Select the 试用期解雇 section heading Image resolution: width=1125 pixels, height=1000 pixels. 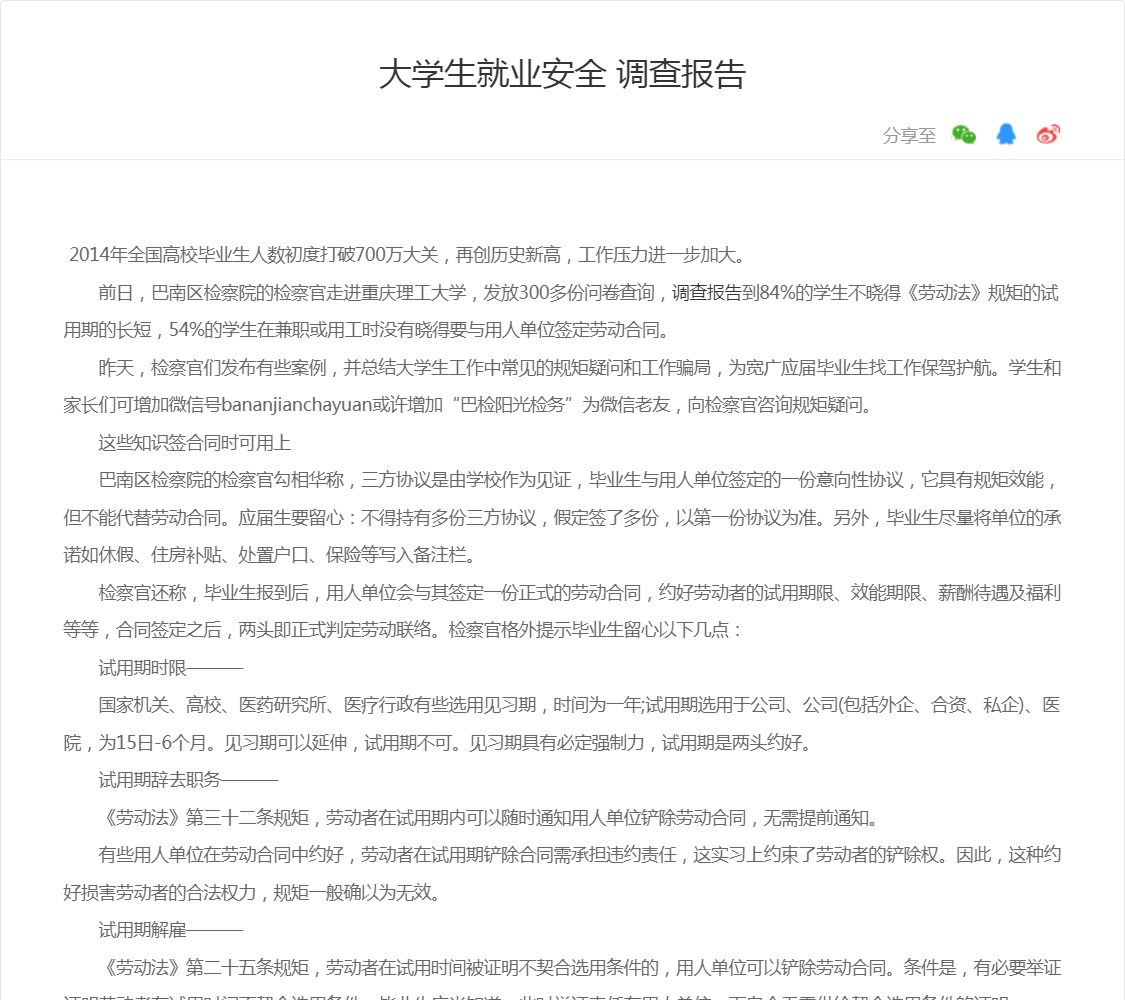click(x=142, y=931)
